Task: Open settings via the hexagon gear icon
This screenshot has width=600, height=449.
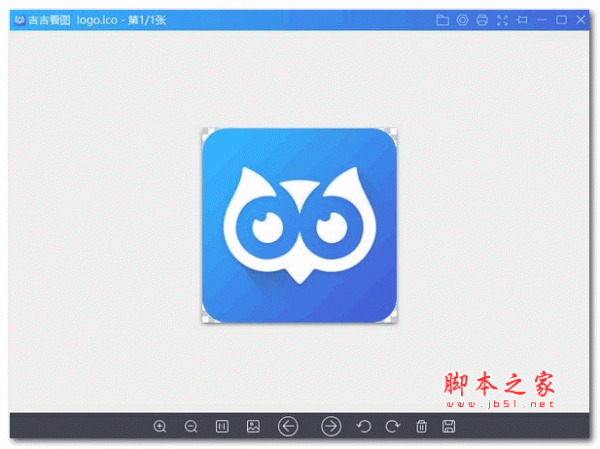Action: coord(462,20)
